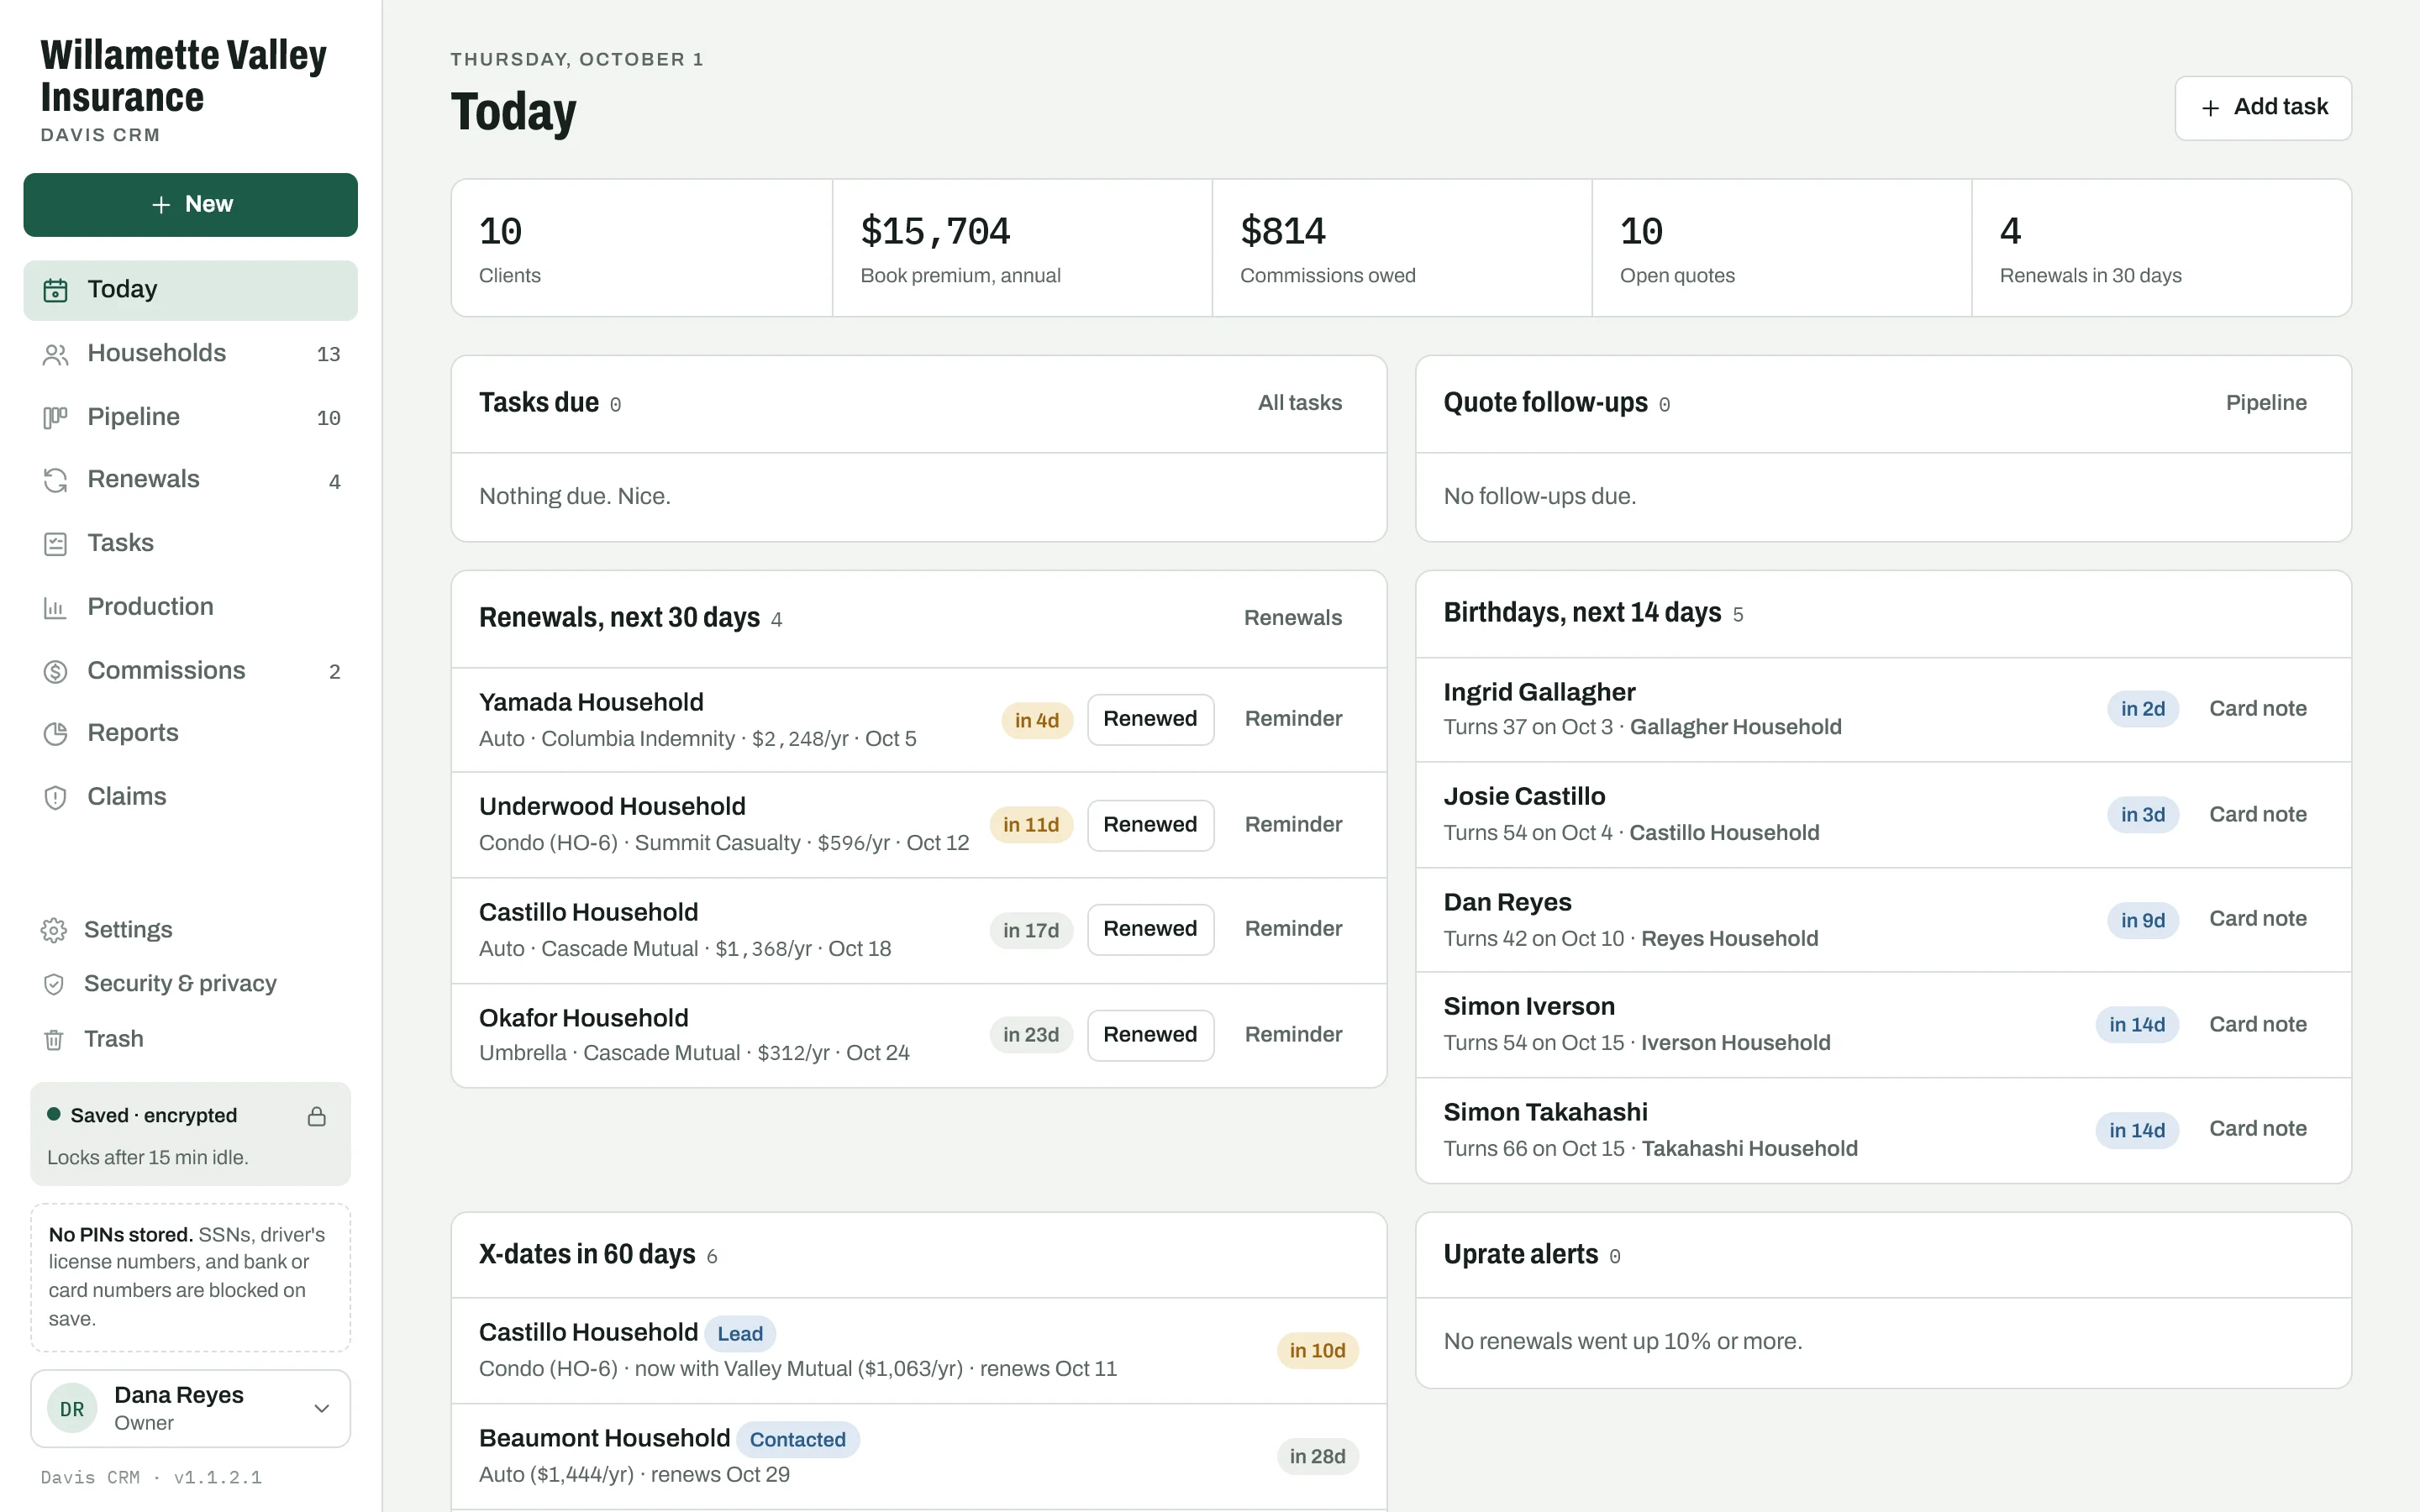
Task: Send Reminder for Okafor Household
Action: [x=1293, y=1035]
